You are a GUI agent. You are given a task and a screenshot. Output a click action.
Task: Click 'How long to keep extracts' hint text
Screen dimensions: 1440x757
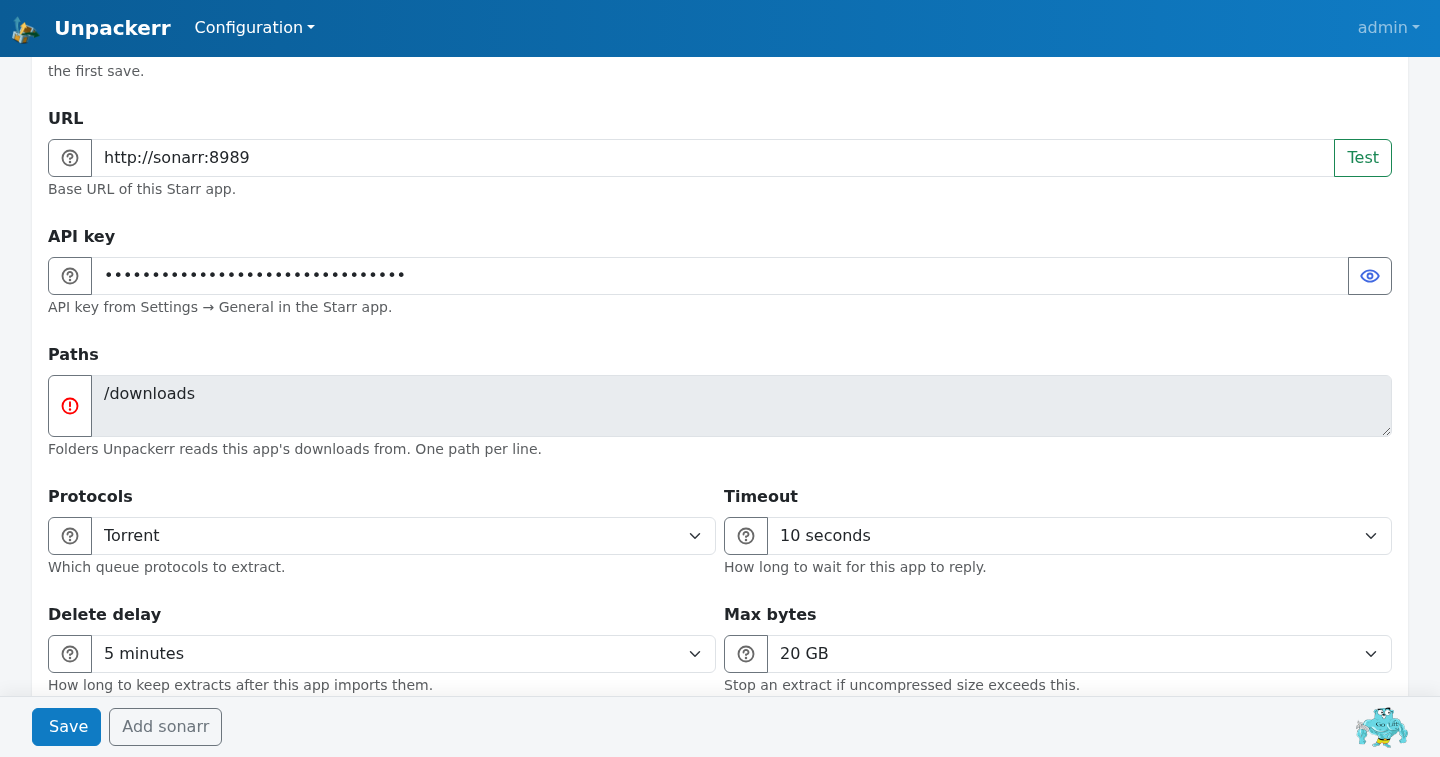(x=240, y=685)
